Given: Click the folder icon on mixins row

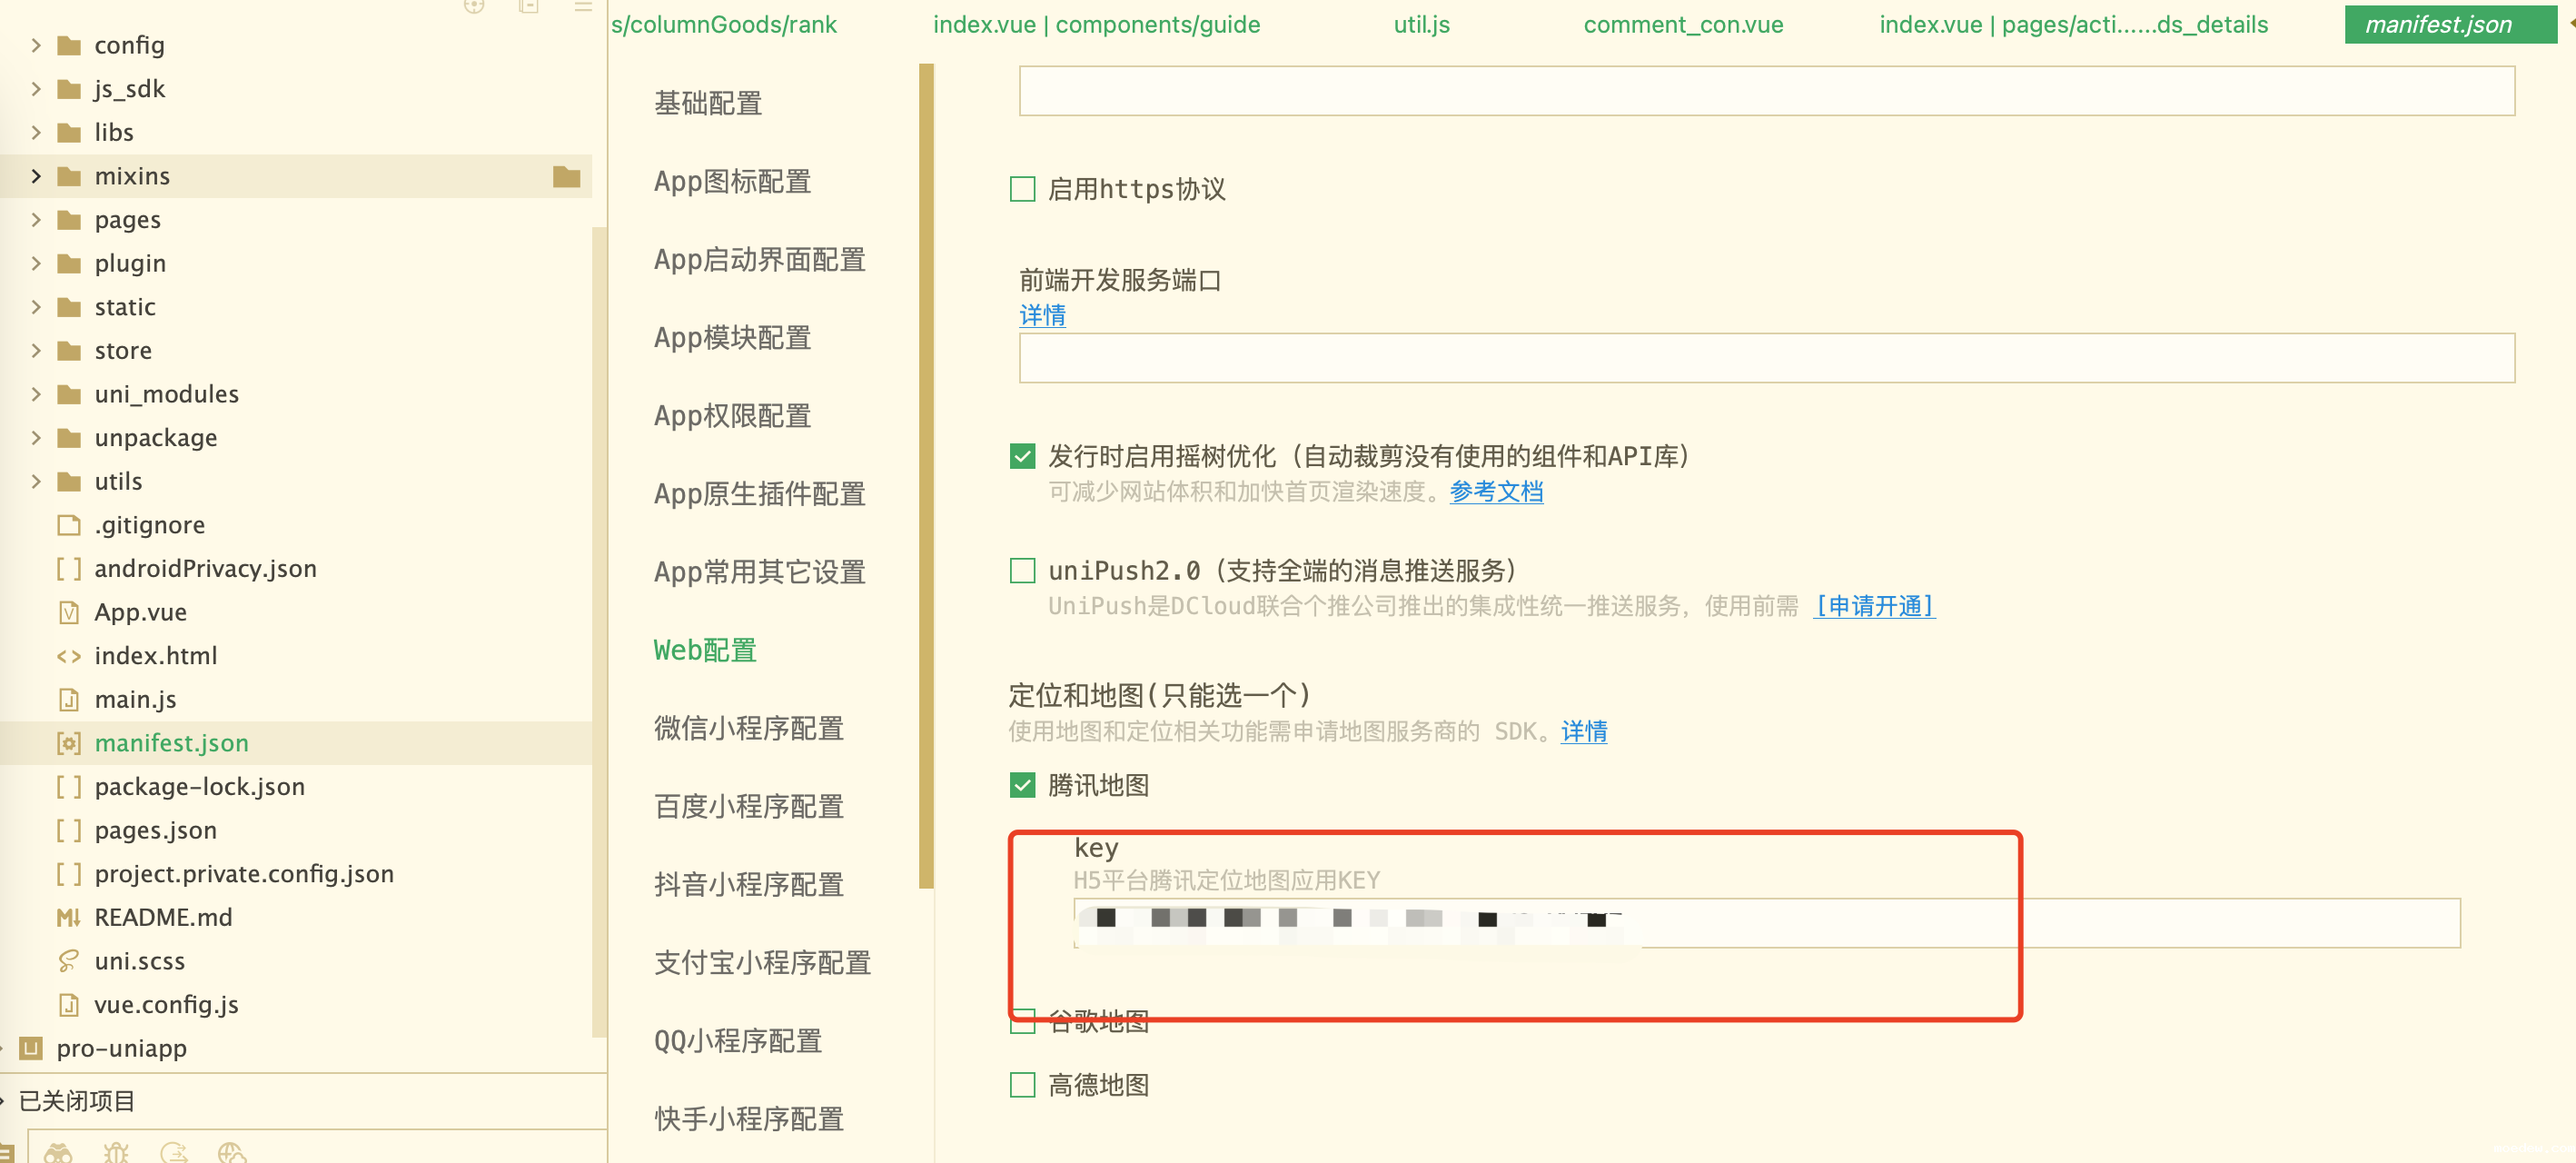Looking at the screenshot, I should click(x=566, y=177).
